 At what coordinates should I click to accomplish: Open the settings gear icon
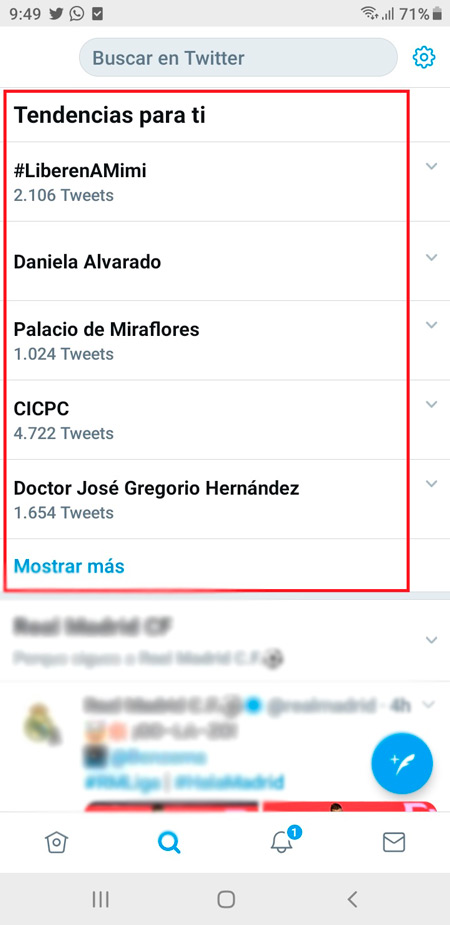(x=423, y=58)
